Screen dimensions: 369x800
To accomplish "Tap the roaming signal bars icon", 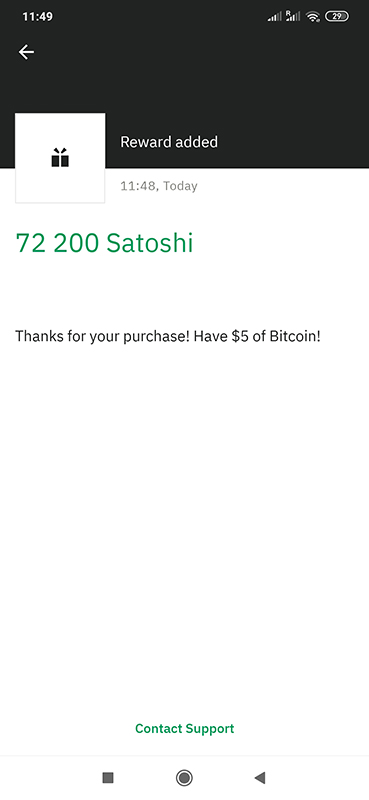I will click(293, 16).
